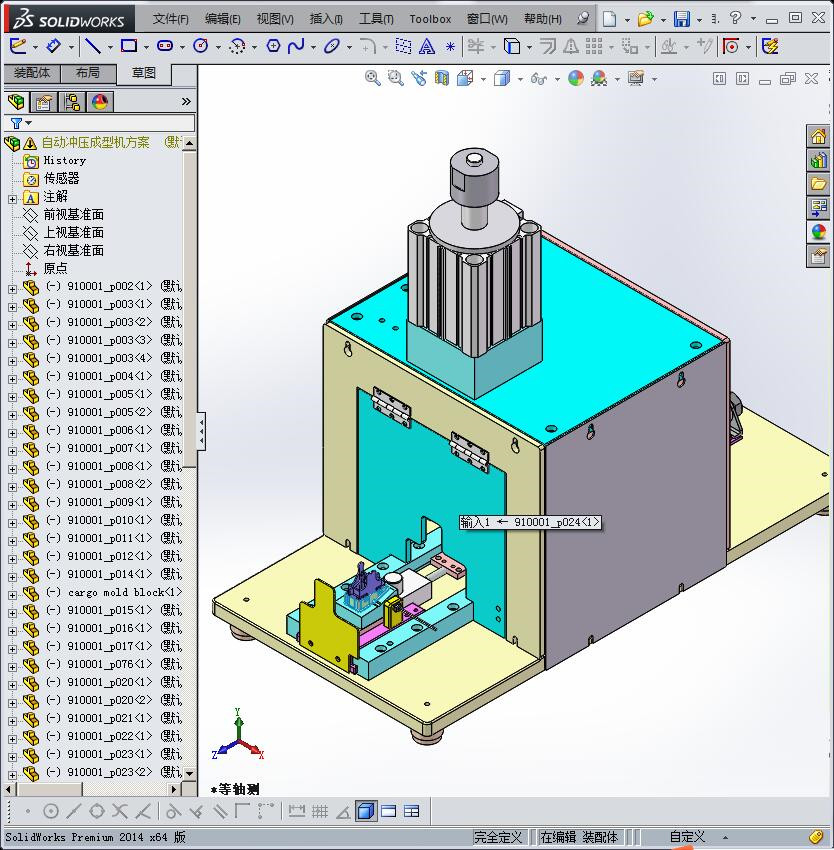Select the Centerpoint Arc tool

coord(237,46)
